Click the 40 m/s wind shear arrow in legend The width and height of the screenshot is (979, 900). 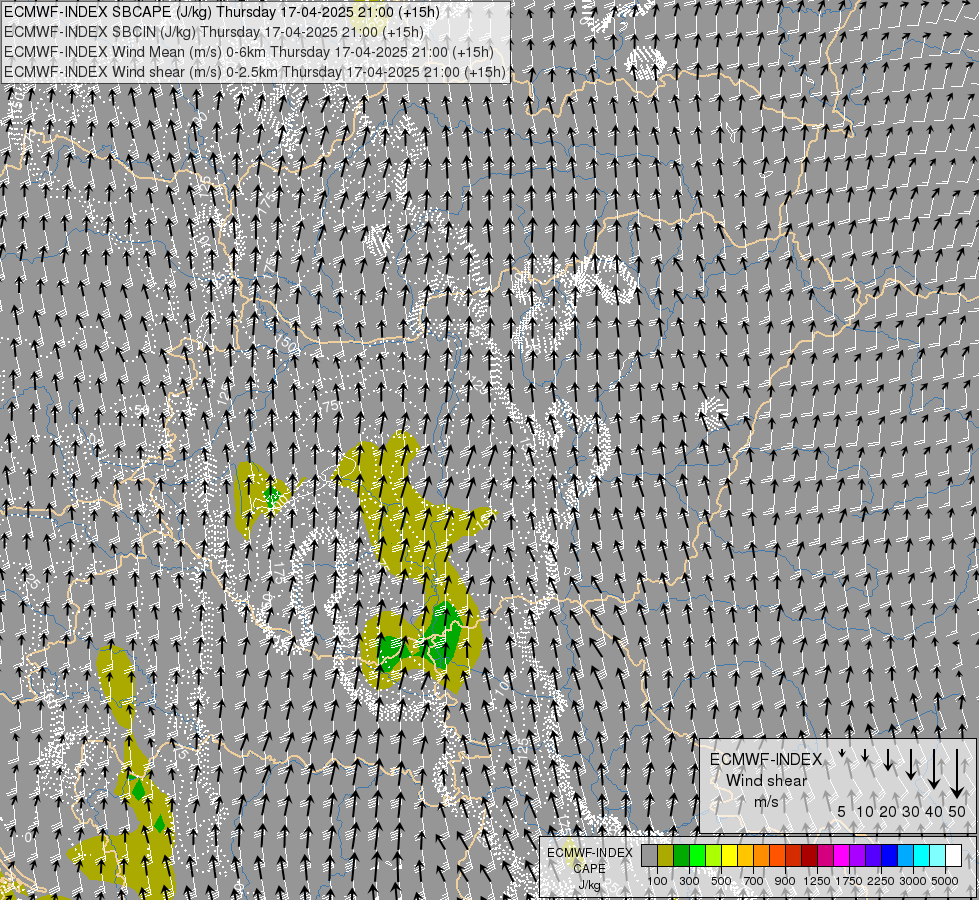point(933,769)
